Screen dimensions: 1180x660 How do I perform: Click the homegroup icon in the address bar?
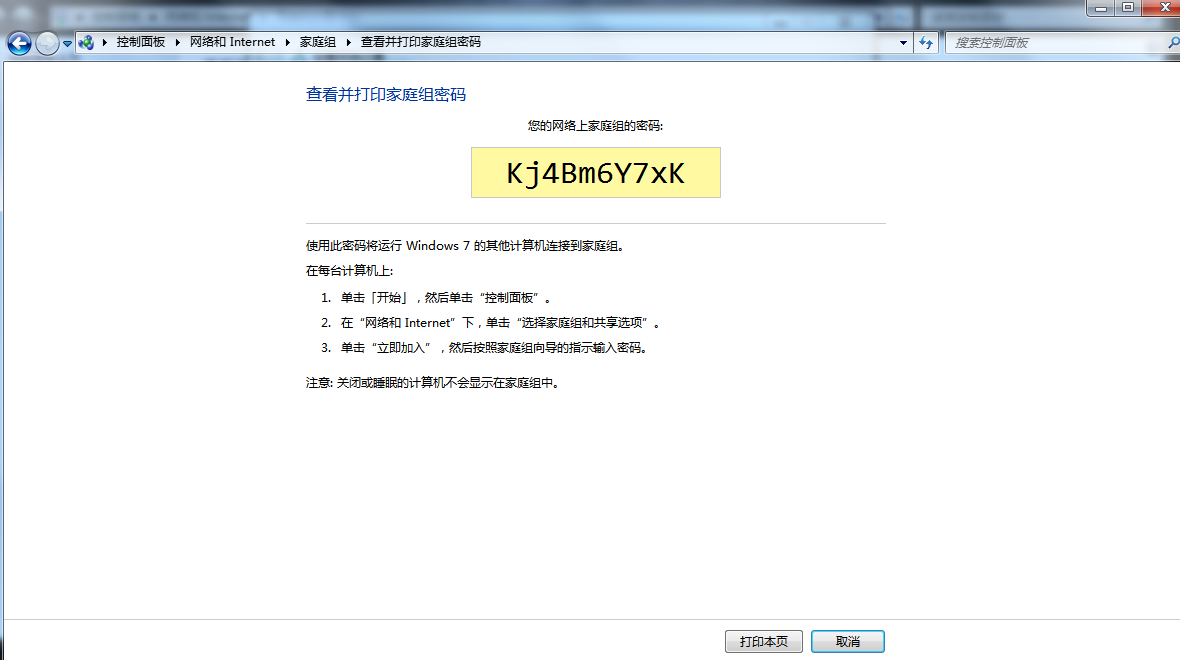tap(88, 43)
